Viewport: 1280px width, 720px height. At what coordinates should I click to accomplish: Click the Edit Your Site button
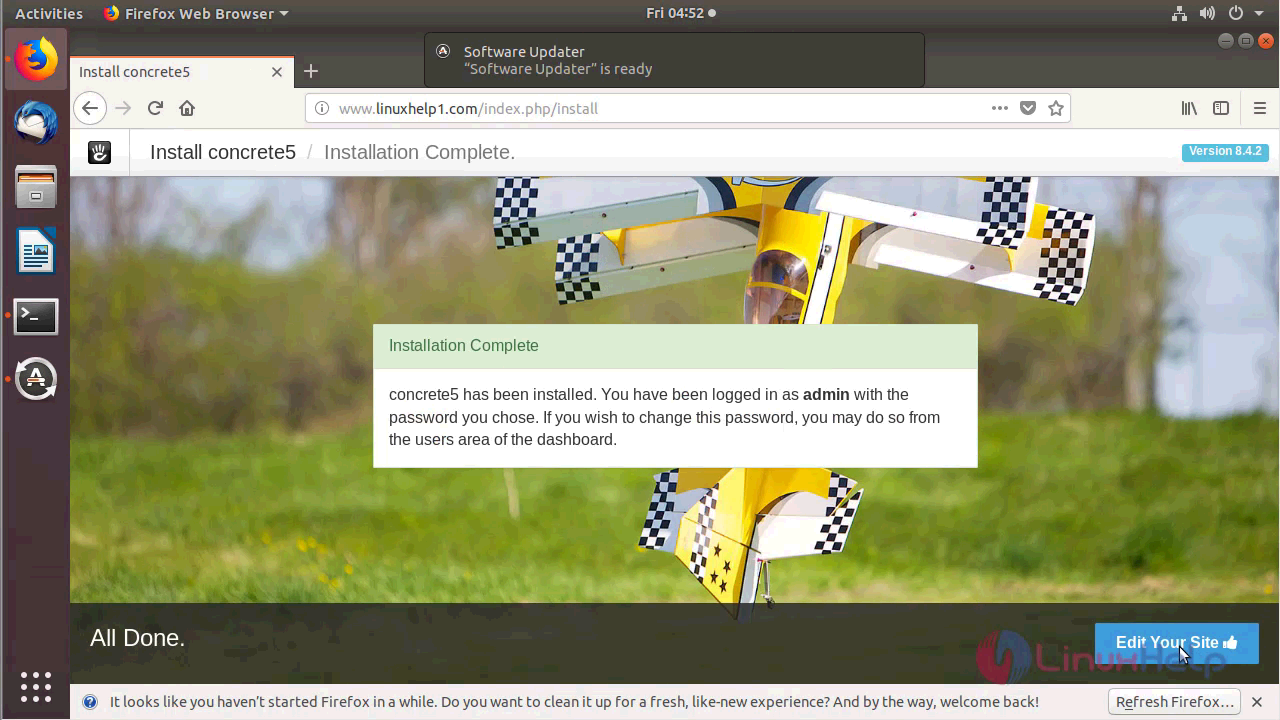coord(1177,643)
